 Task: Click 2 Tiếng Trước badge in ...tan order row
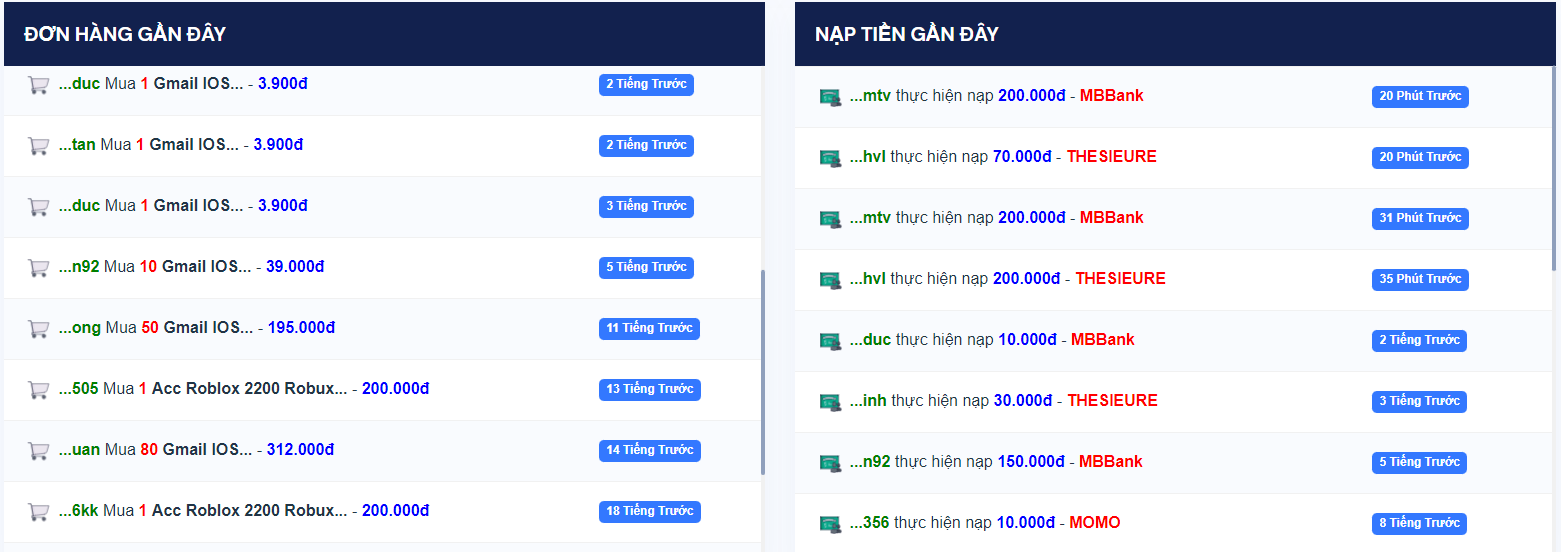(646, 145)
